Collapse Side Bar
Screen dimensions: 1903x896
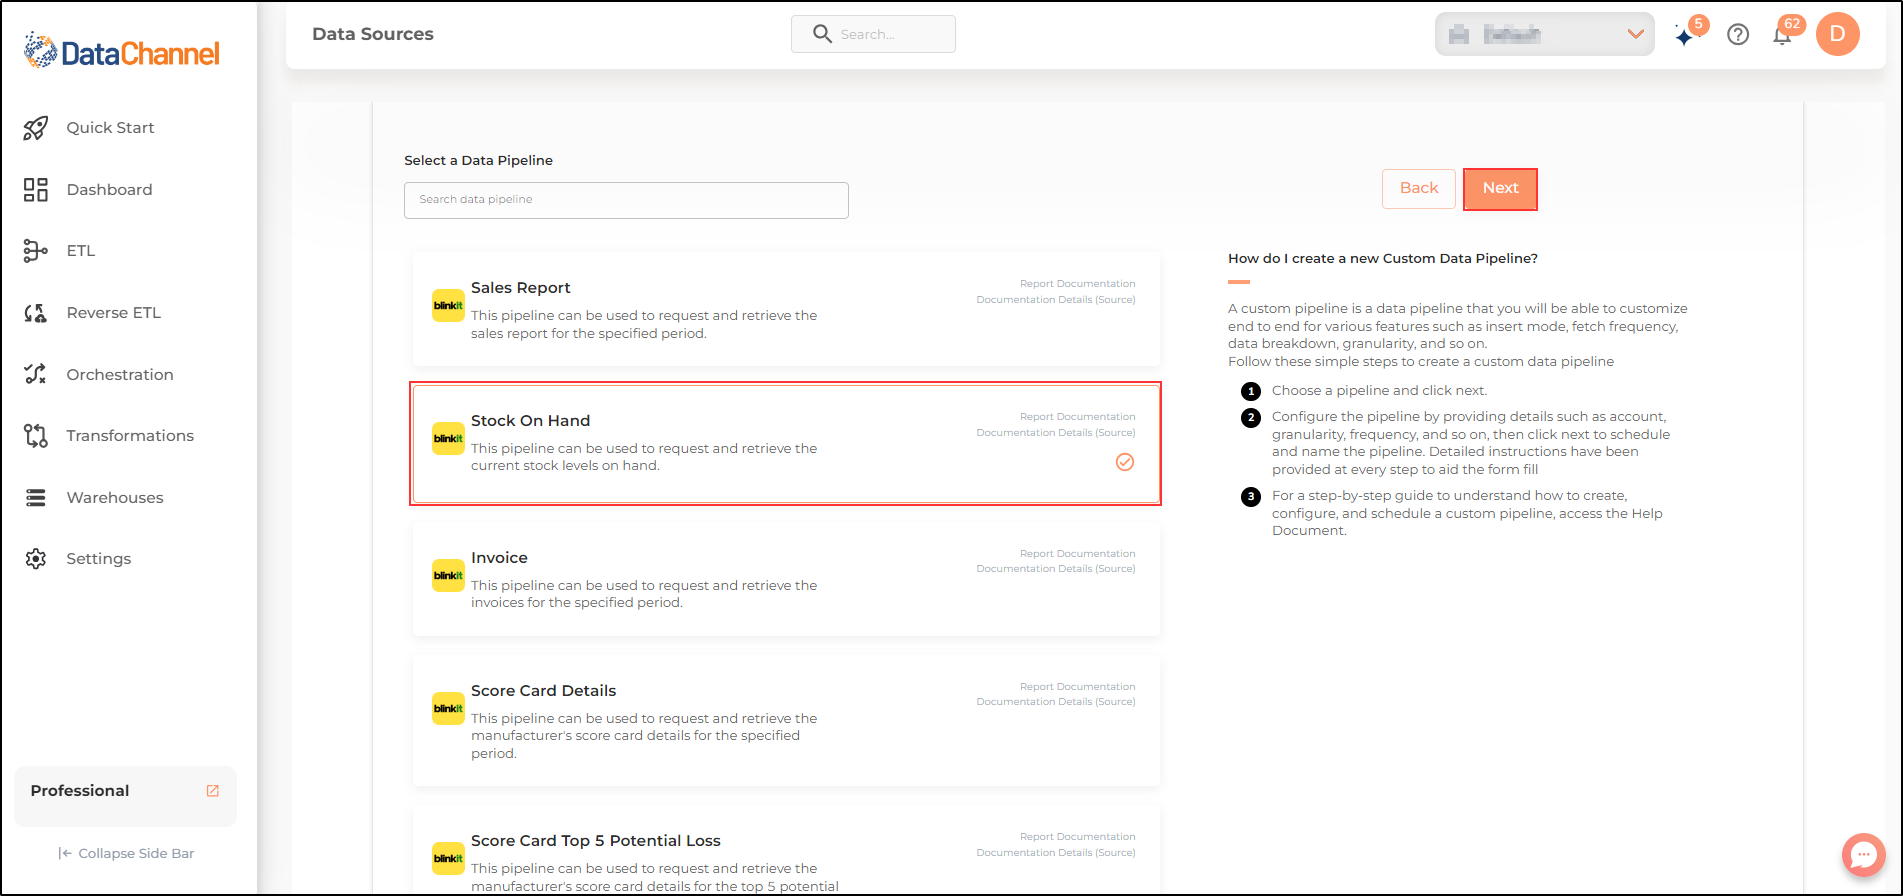tap(126, 854)
